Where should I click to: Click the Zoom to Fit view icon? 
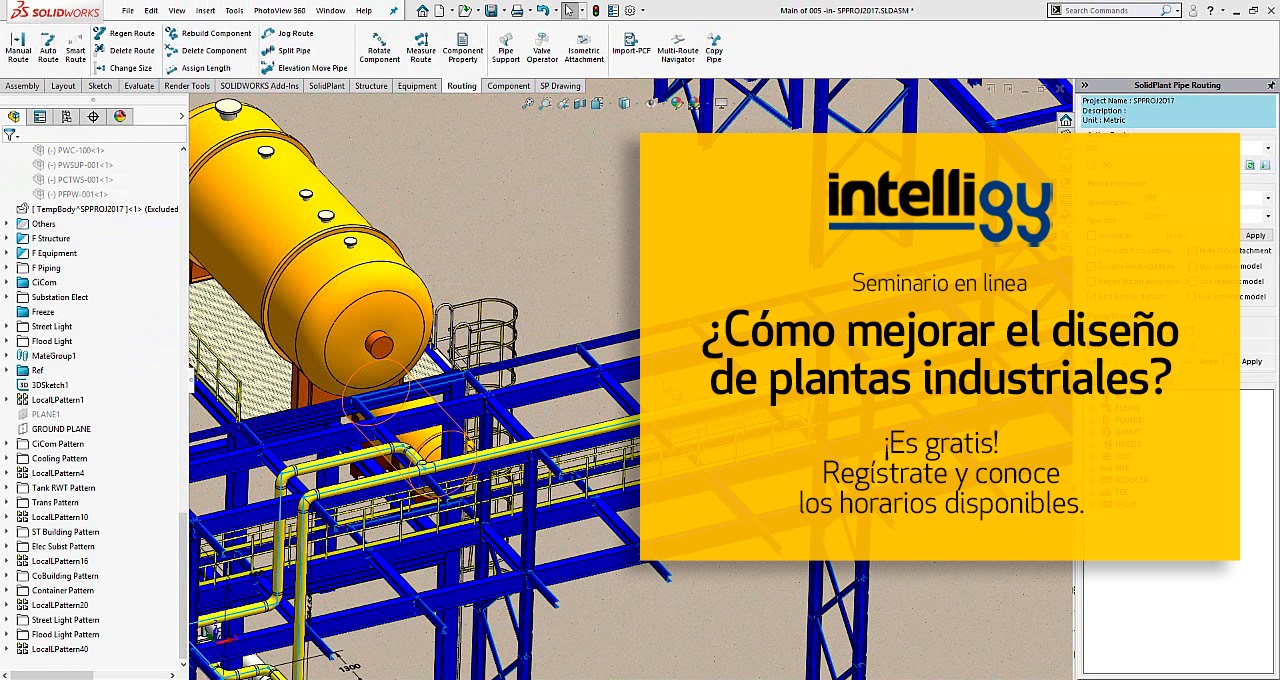click(528, 103)
